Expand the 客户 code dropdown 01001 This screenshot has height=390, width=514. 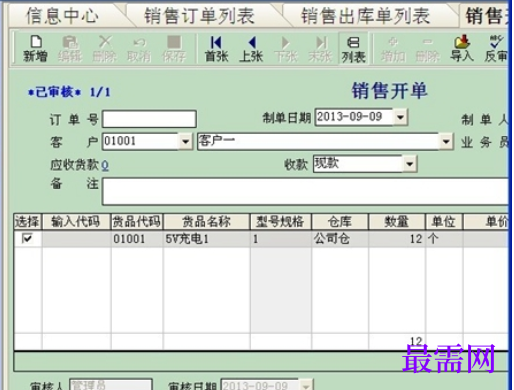pos(186,141)
